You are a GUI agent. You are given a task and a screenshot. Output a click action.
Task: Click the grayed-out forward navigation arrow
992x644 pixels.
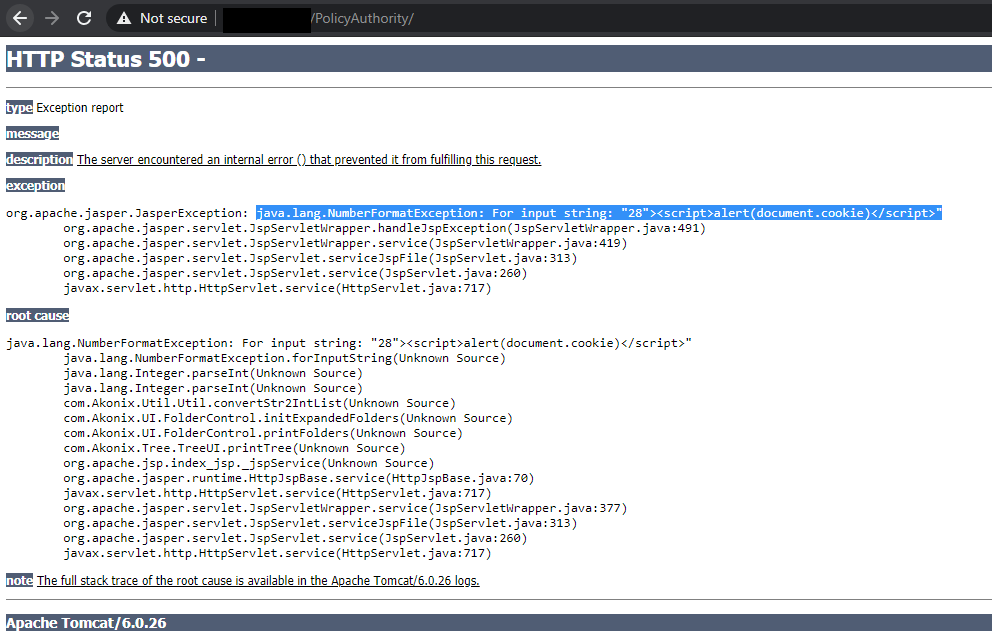click(51, 17)
